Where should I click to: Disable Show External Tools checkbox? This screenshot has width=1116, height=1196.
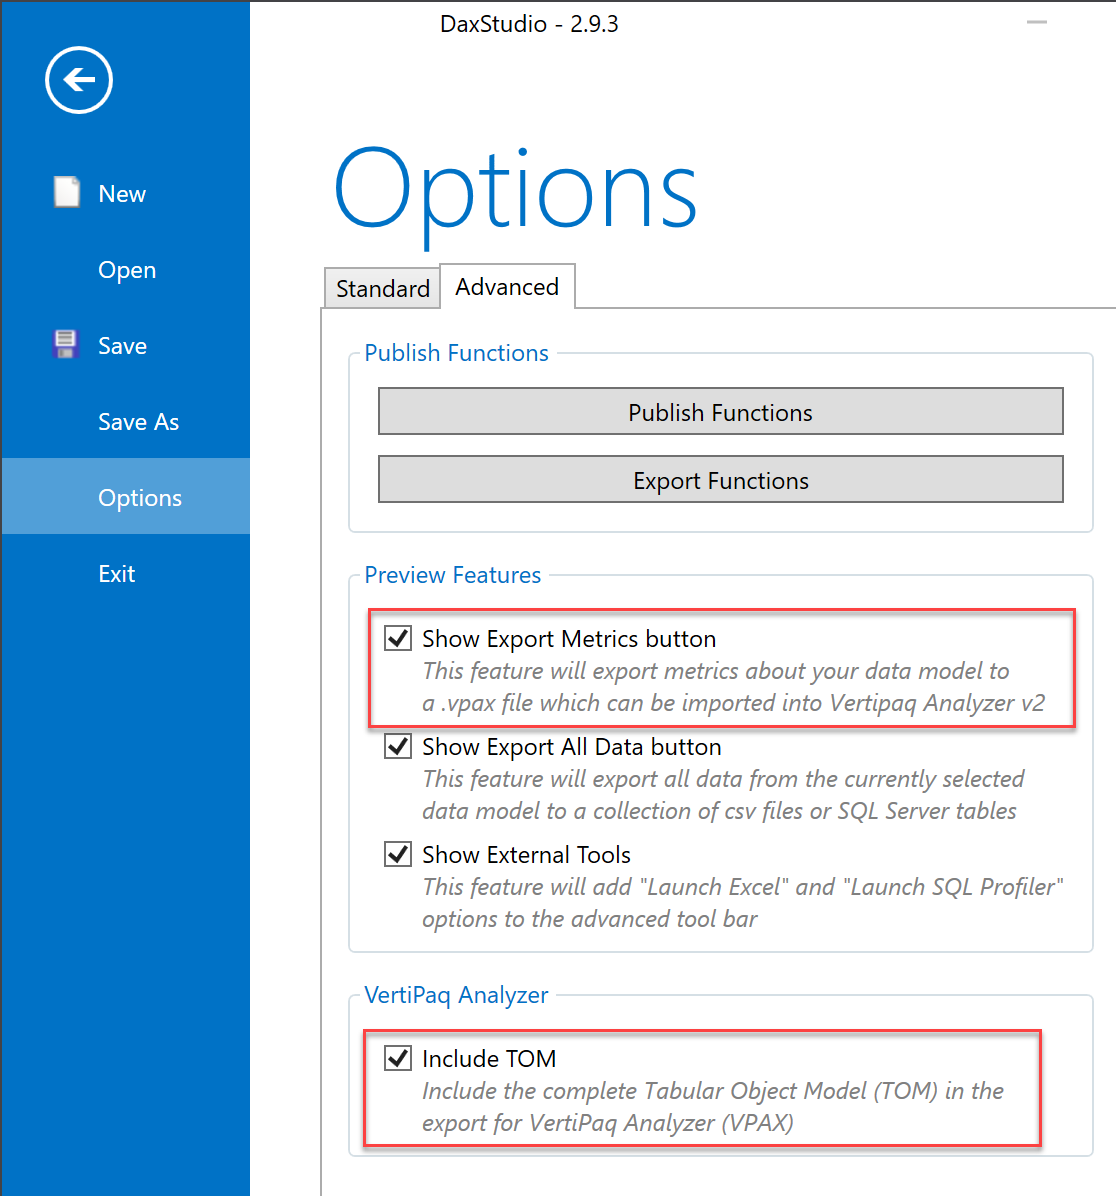[398, 854]
